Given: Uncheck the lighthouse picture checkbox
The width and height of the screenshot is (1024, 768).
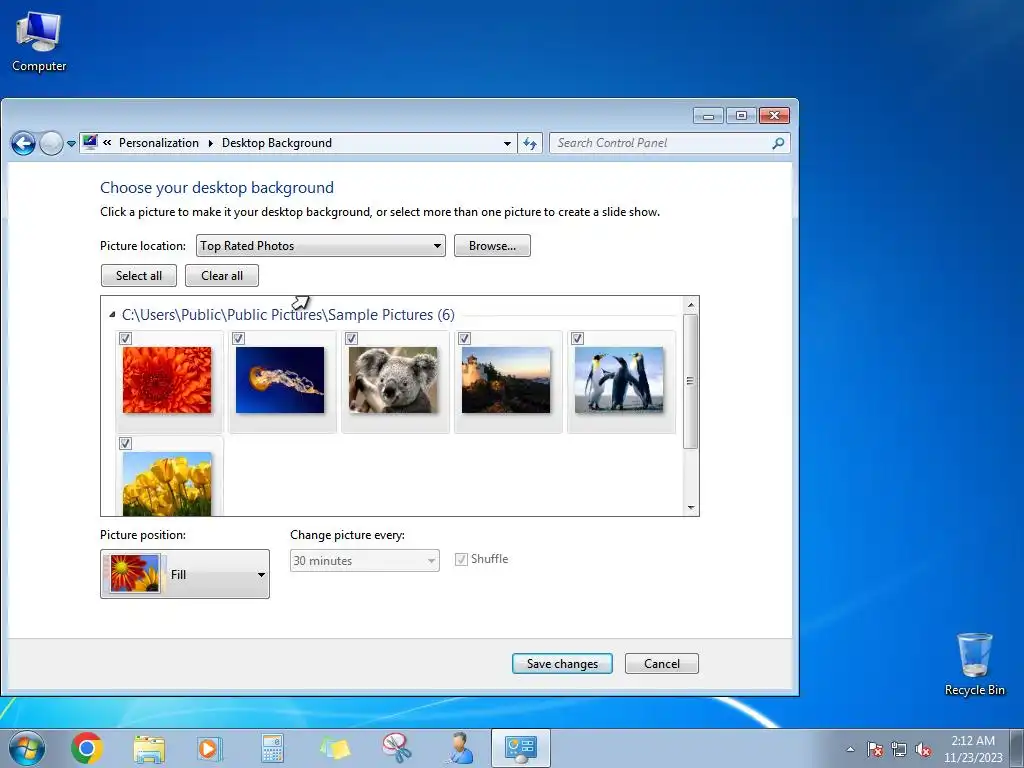Looking at the screenshot, I should point(464,338).
